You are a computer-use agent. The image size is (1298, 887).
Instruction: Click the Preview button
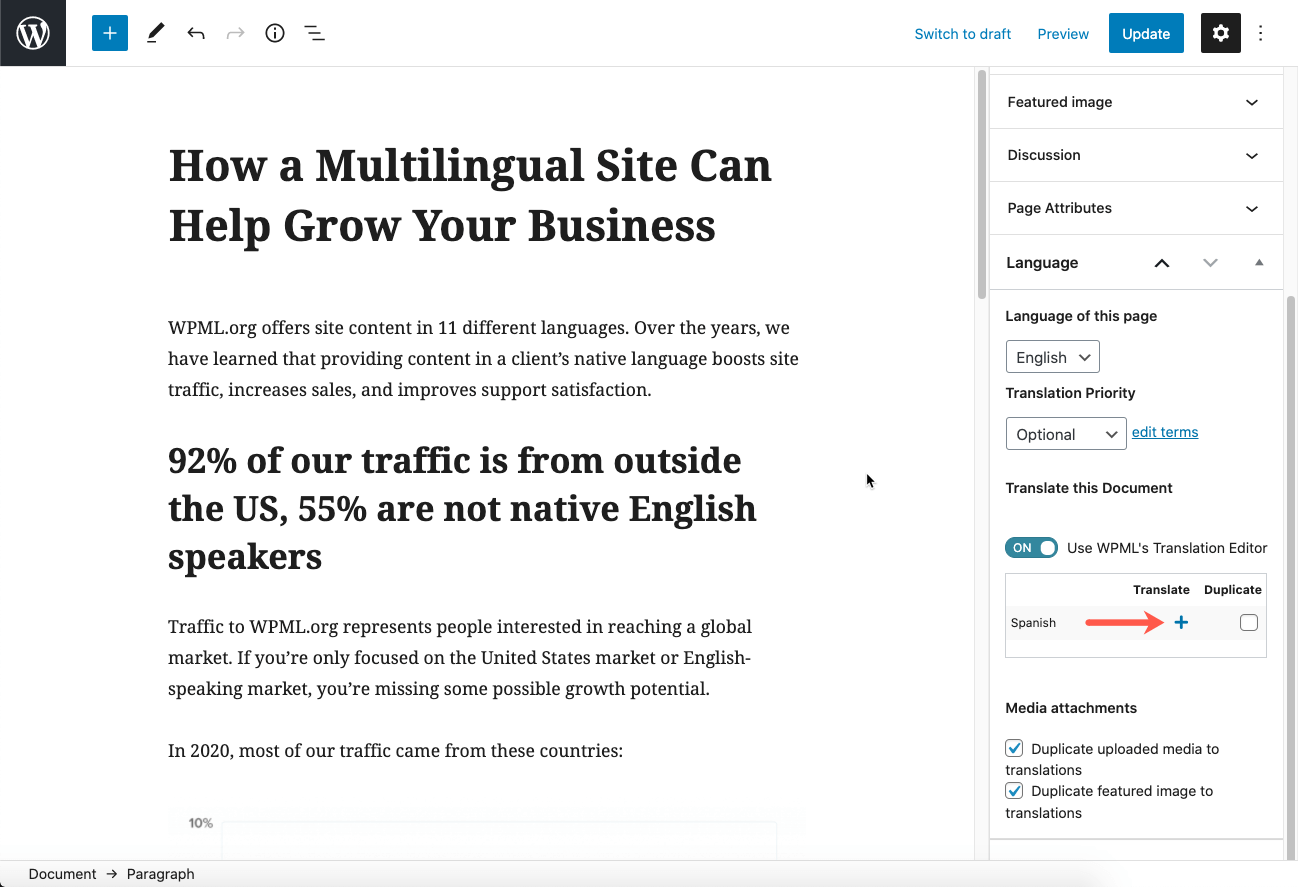click(x=1063, y=34)
